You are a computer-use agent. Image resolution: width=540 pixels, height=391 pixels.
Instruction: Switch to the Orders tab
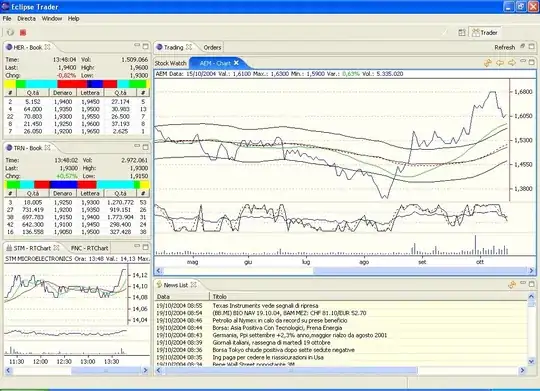[212, 48]
